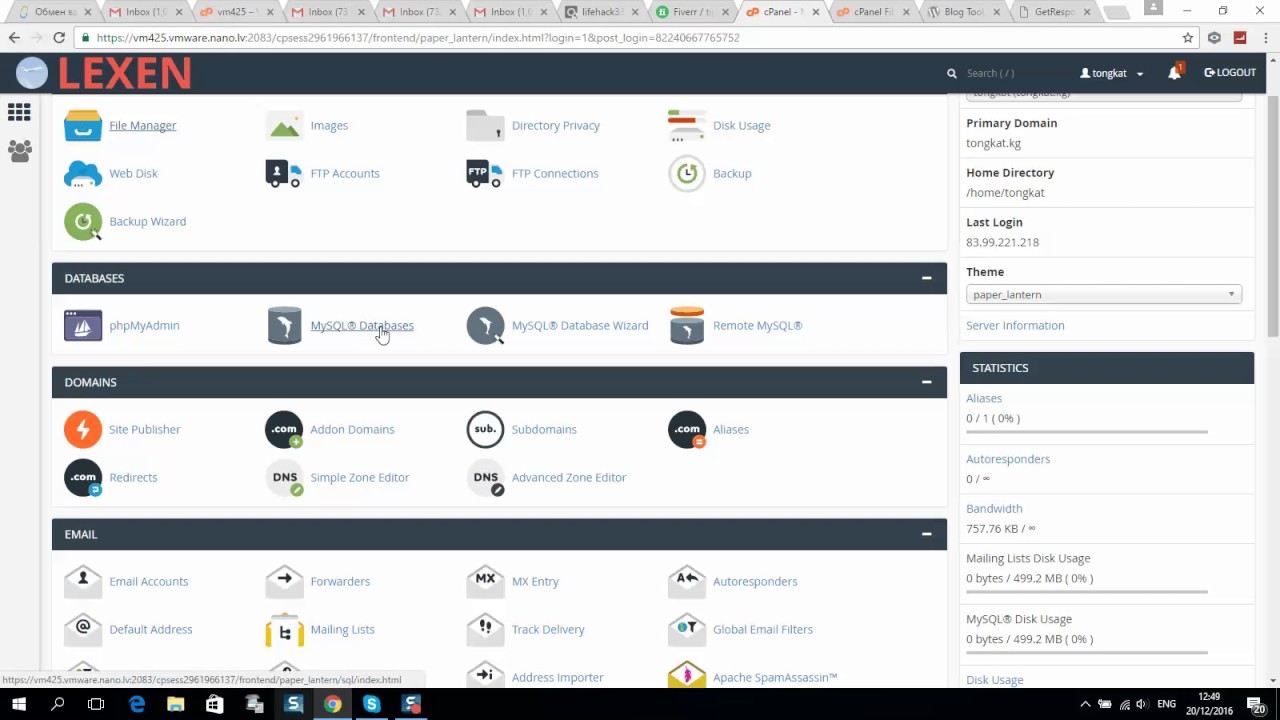Open Microsoft Edge from taskbar
Image resolution: width=1280 pixels, height=720 pixels.
(137, 704)
